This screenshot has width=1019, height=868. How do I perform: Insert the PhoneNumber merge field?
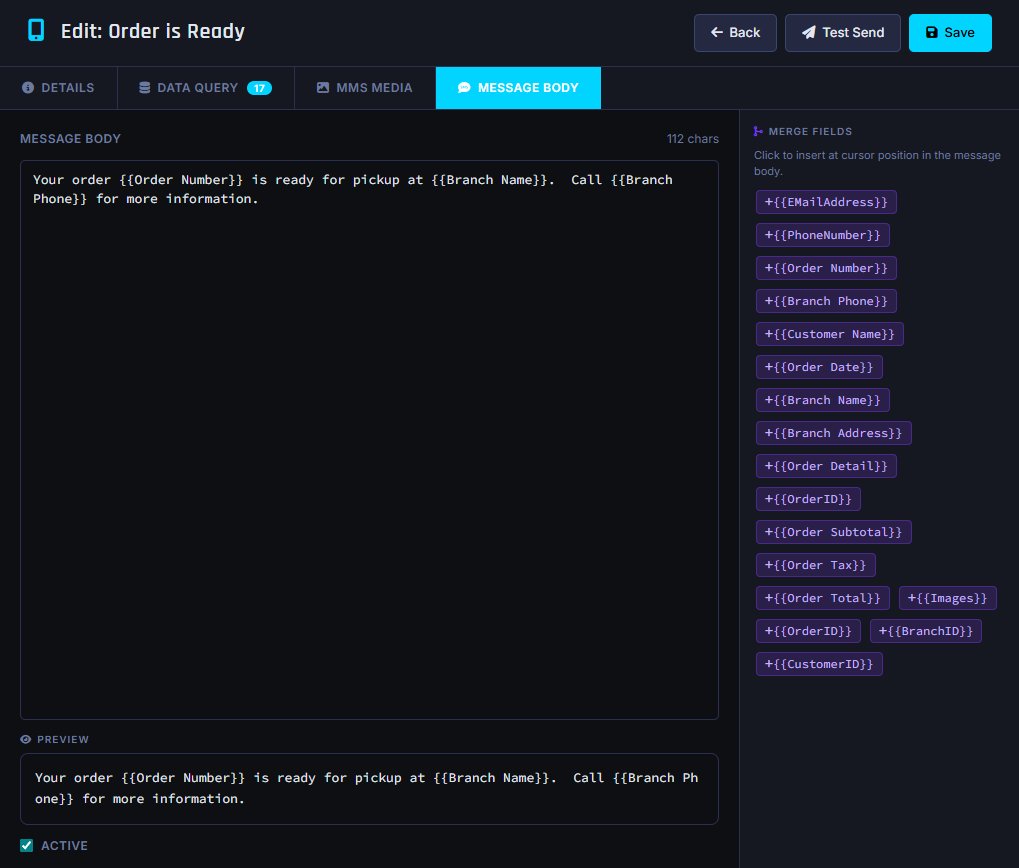point(822,235)
